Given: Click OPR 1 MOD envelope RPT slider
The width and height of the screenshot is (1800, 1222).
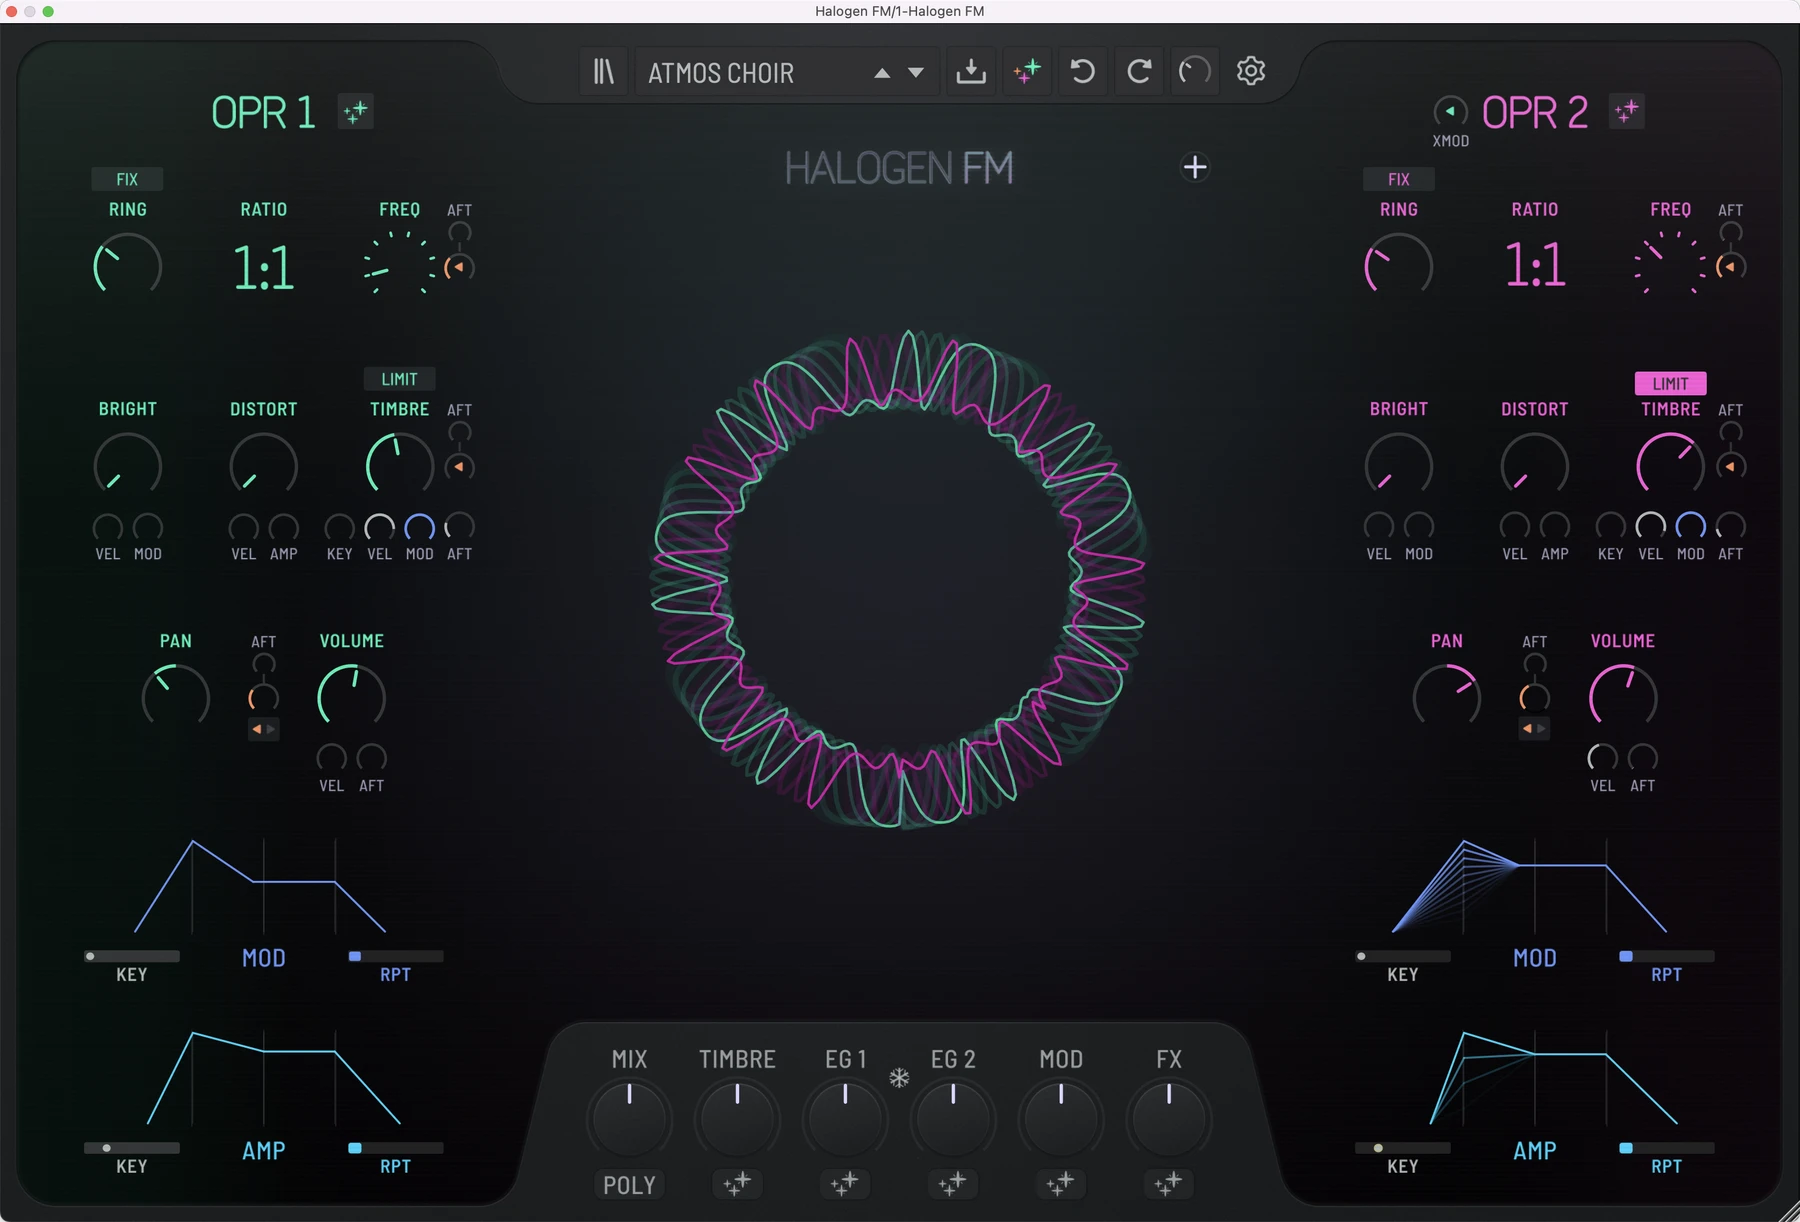Looking at the screenshot, I should click(x=395, y=956).
